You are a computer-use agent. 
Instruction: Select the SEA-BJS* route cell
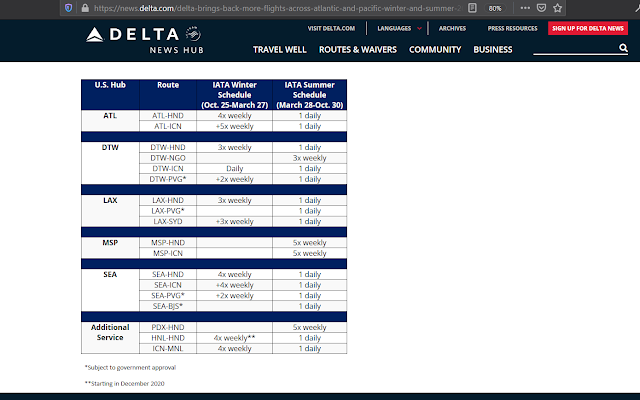pos(168,307)
